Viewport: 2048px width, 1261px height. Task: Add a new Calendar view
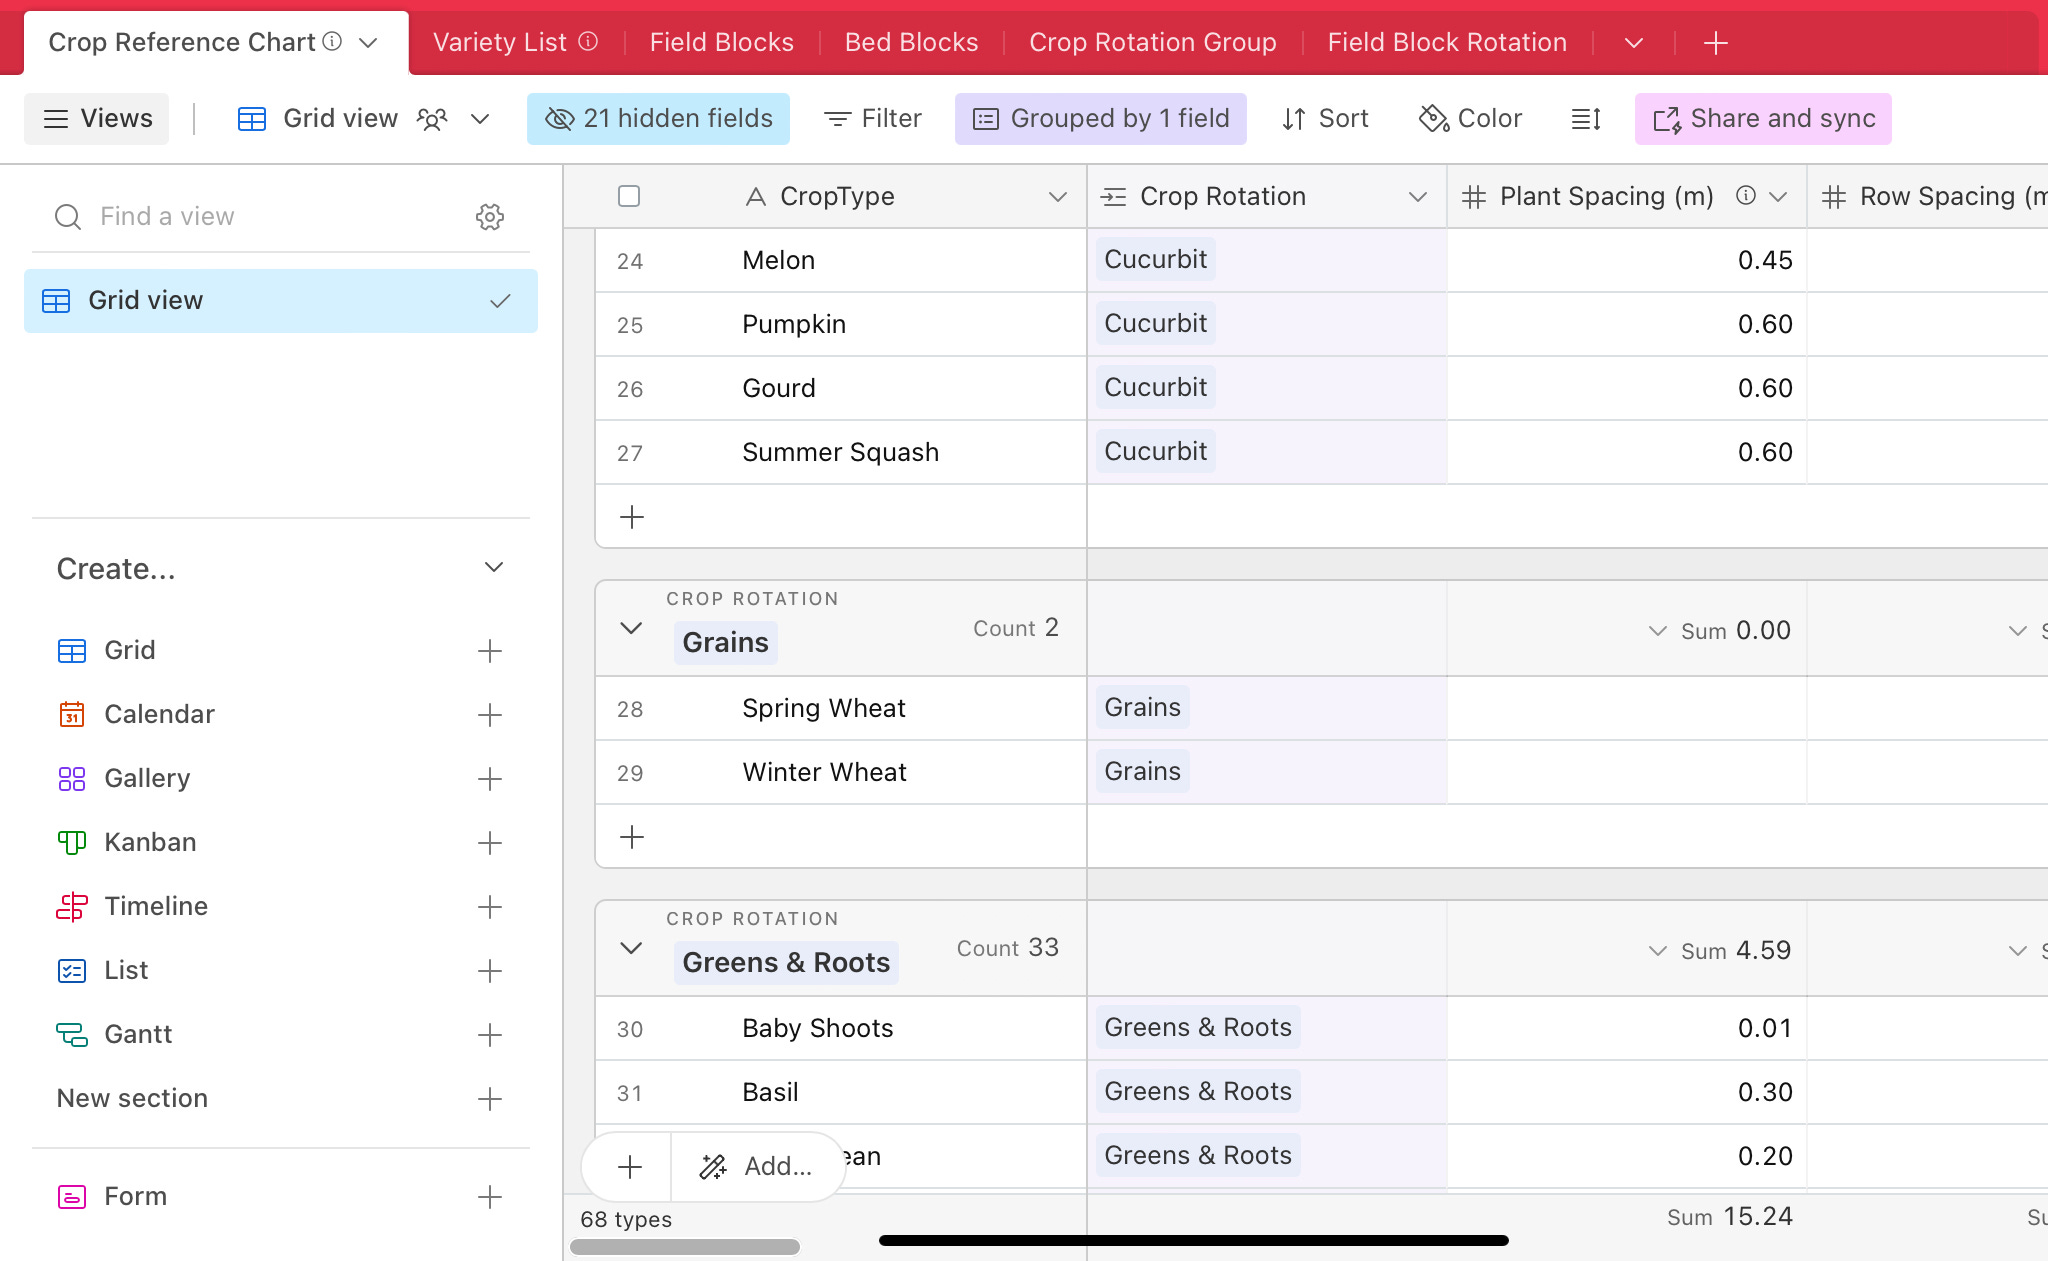pos(489,715)
